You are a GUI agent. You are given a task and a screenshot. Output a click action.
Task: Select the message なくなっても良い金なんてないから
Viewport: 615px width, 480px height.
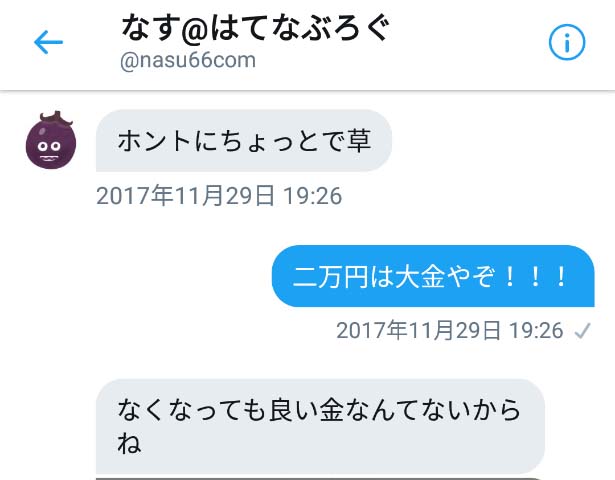(320, 427)
